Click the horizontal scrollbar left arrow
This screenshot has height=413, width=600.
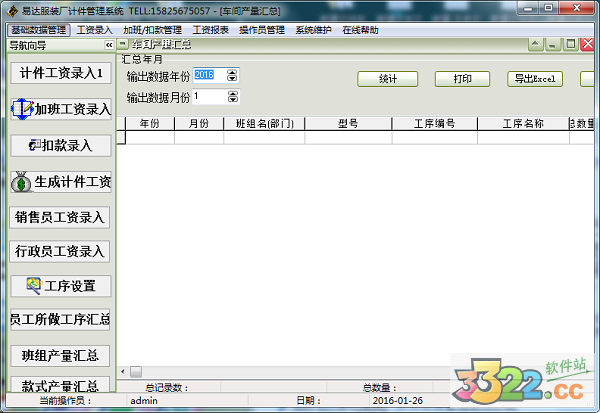(x=122, y=371)
